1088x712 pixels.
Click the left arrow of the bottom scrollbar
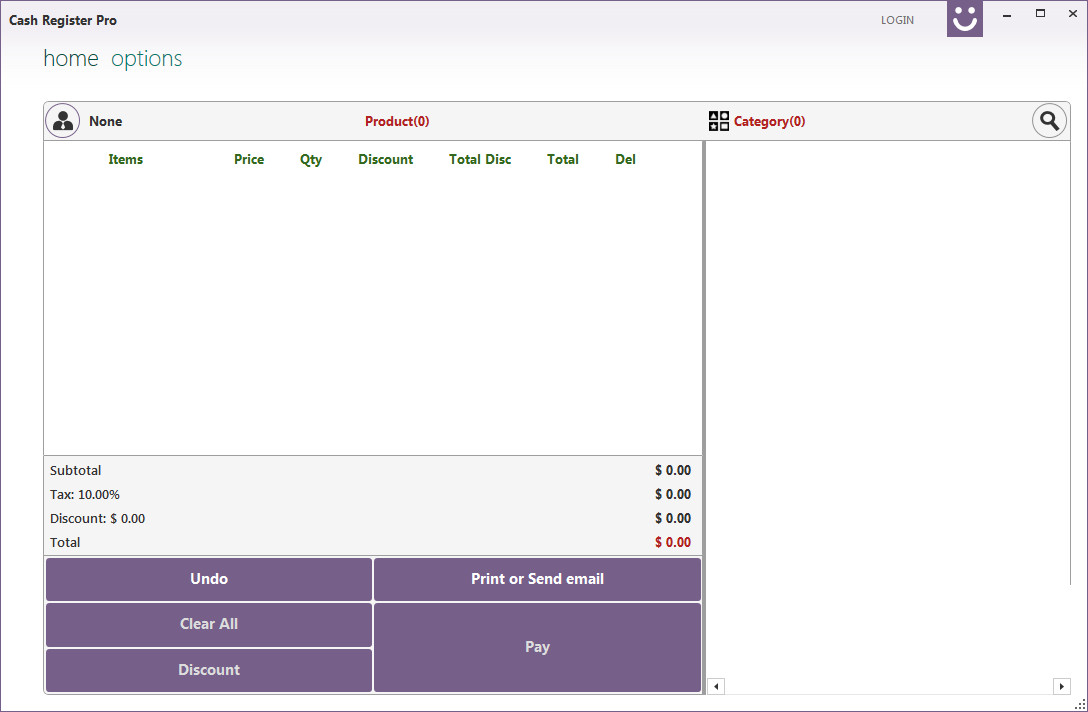click(716, 686)
